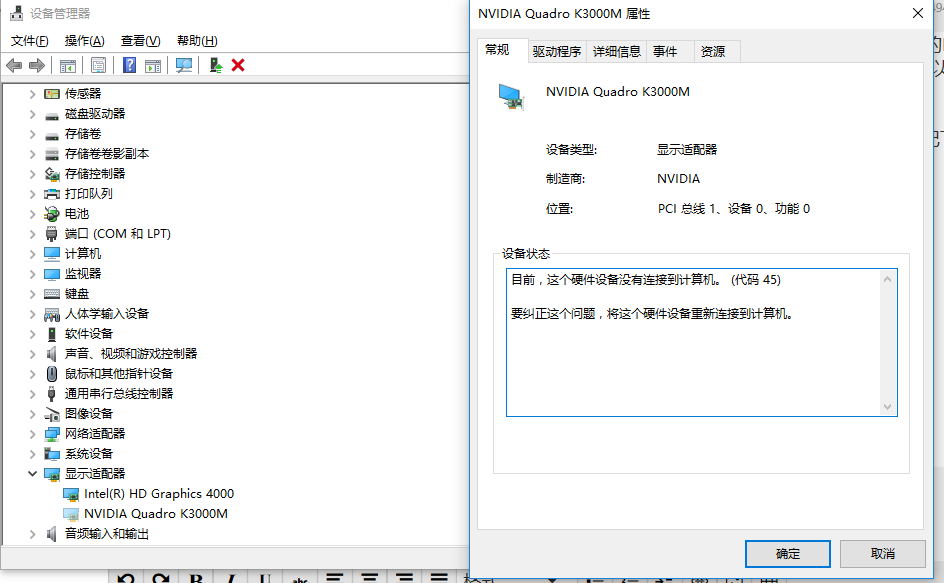Screen dimensions: 944x583
Task: Switch to the 驱动程序 tab
Action: [x=557, y=52]
